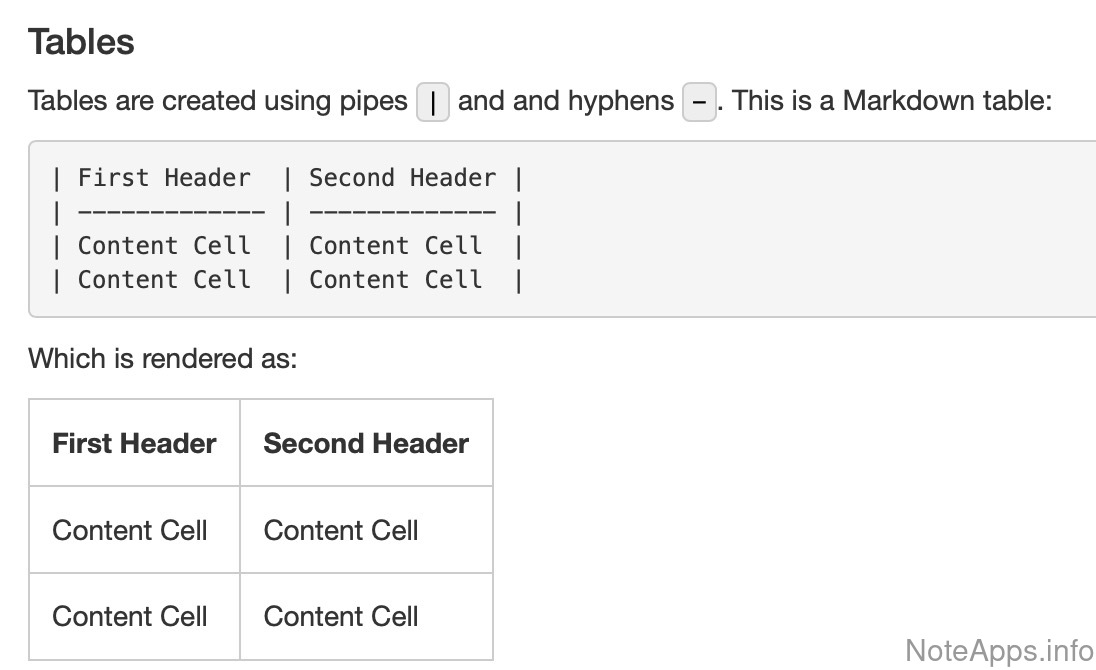Image resolution: width=1096 pixels, height=670 pixels.
Task: Click the NoteApps.info watermark
Action: click(x=997, y=650)
